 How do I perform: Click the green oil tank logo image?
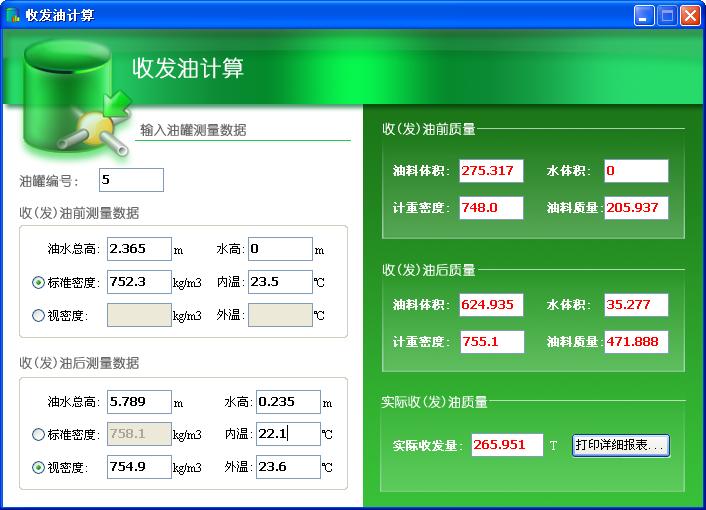click(x=77, y=98)
